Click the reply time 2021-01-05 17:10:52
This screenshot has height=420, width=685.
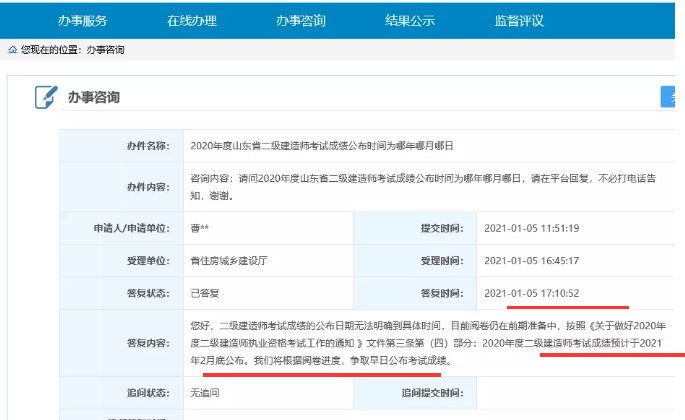coord(531,292)
